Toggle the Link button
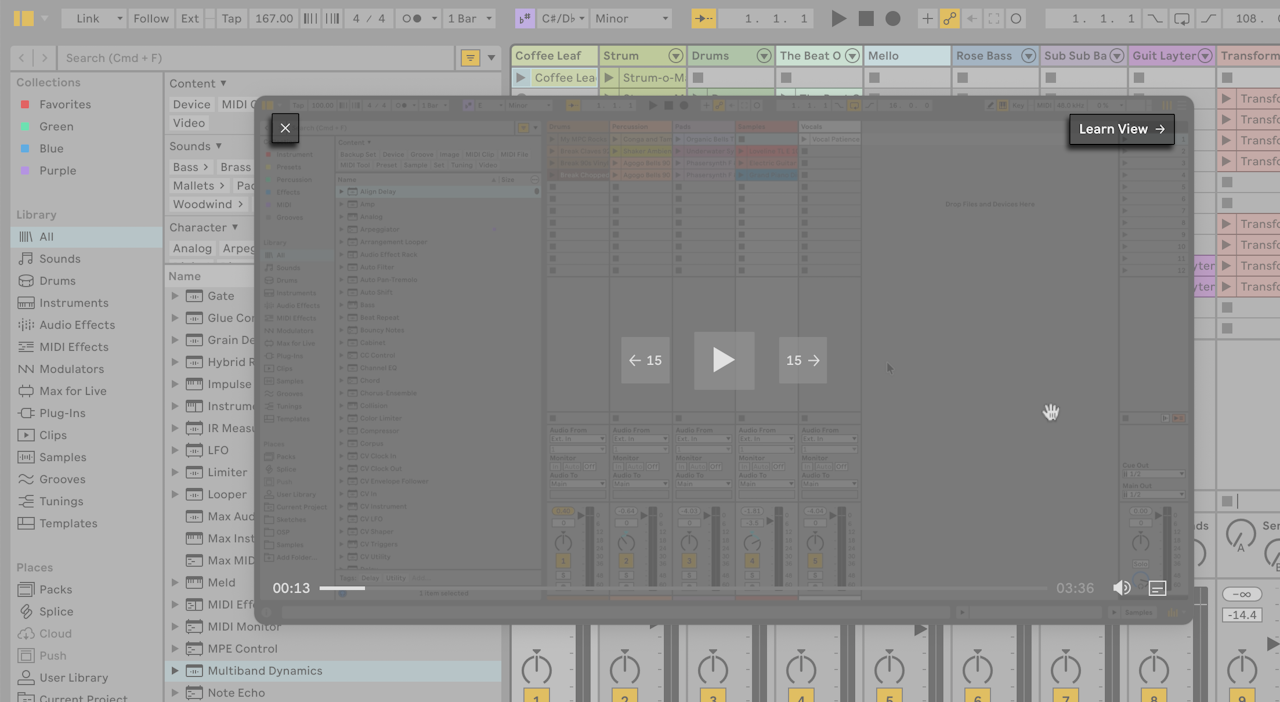The width and height of the screenshot is (1280, 702). coord(88,18)
